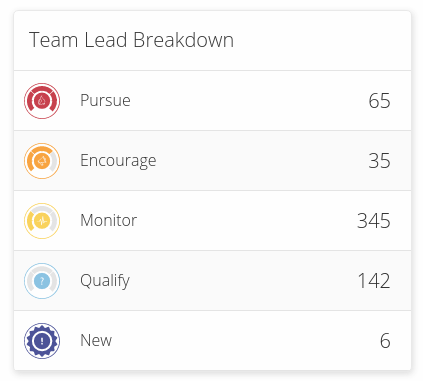Click the Pursue count 65
Viewport: 423px width, 381px height.
(379, 101)
